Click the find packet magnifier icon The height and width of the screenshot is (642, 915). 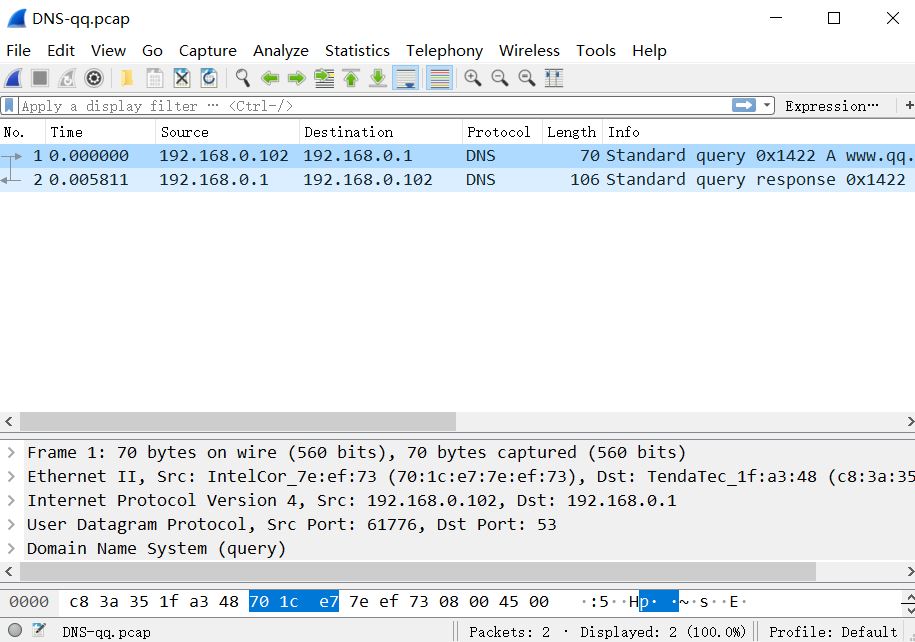tap(243, 78)
